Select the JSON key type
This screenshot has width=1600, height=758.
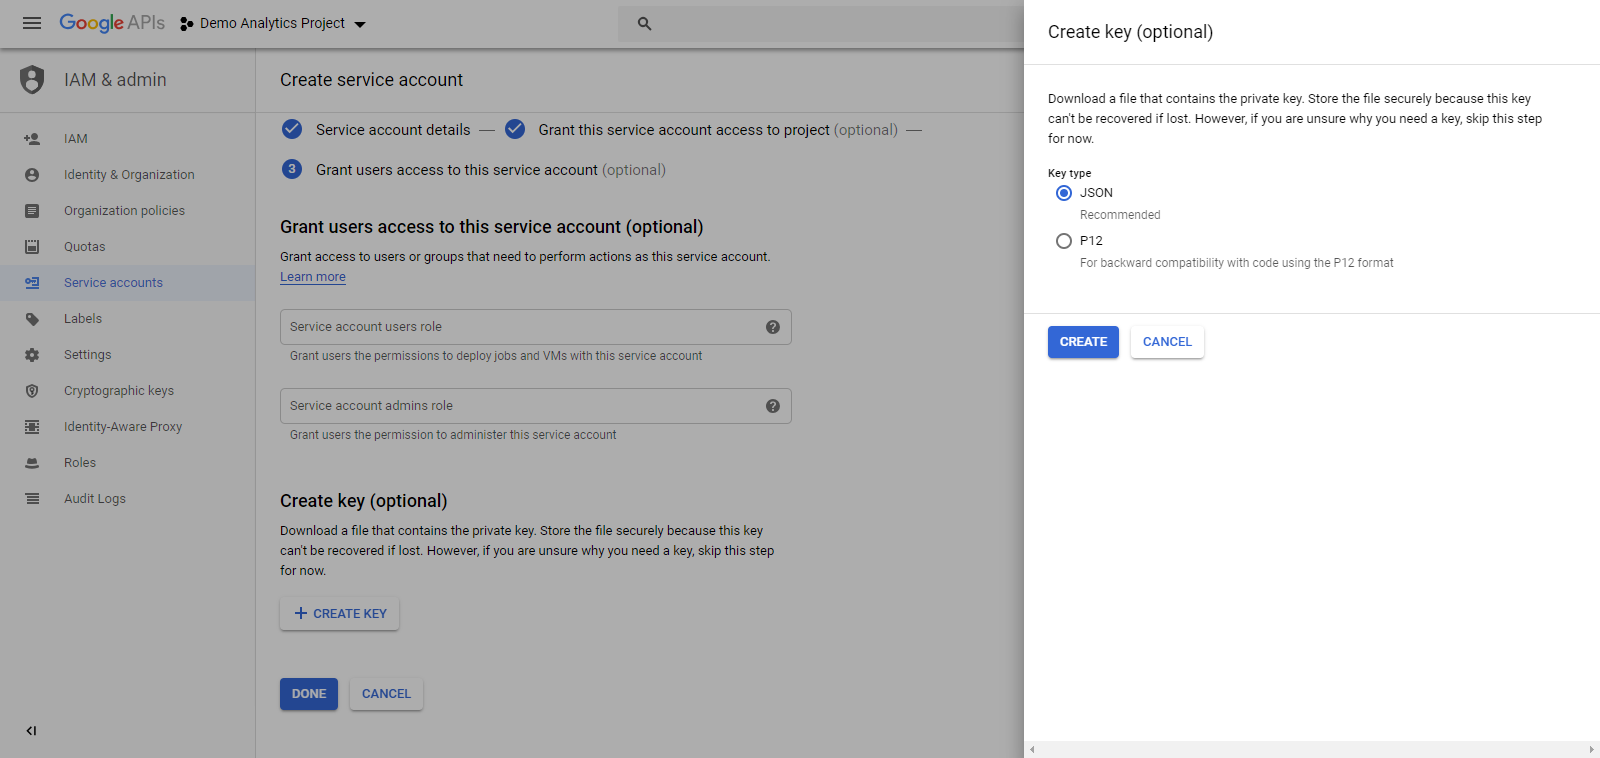pos(1064,193)
